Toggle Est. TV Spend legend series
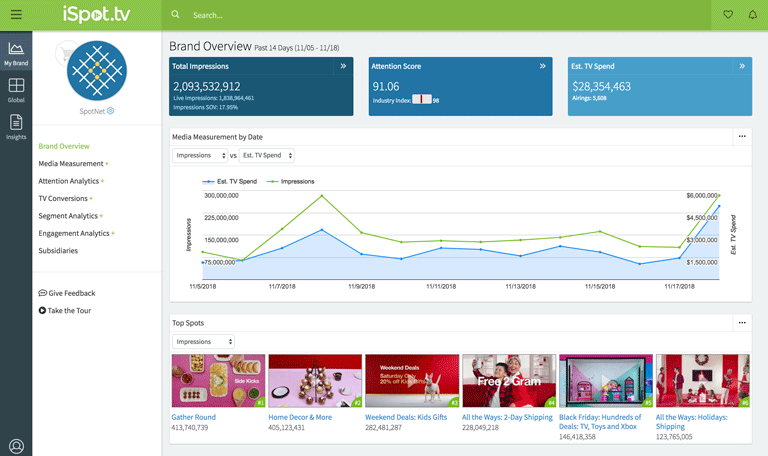 tap(230, 182)
